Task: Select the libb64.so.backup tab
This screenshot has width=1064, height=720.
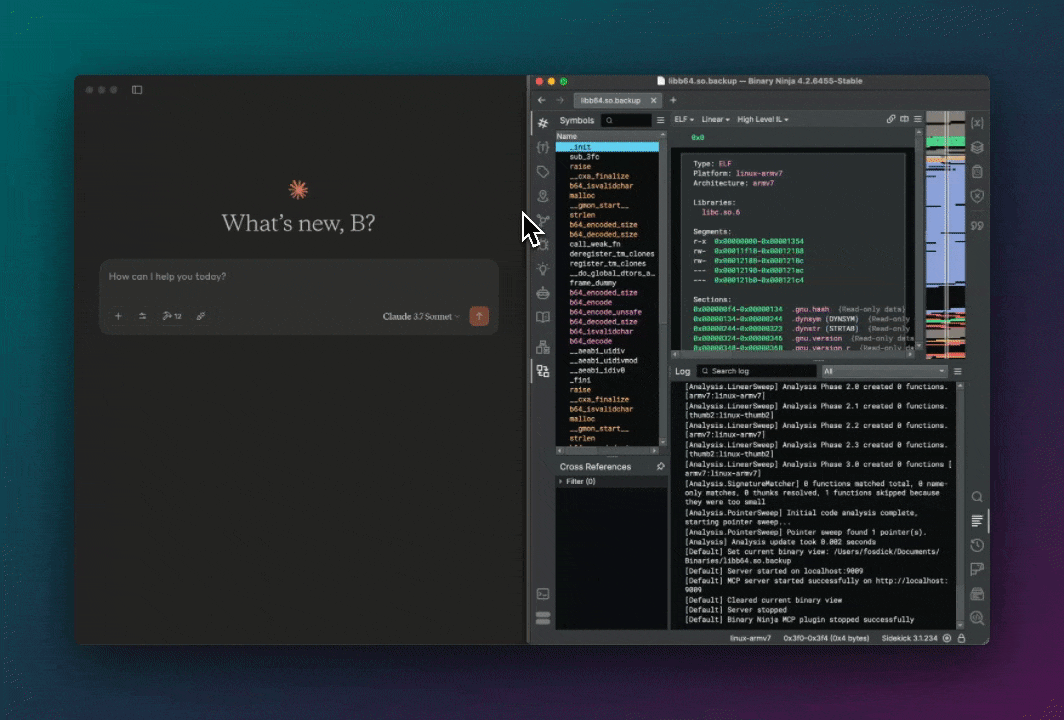Action: tap(611, 101)
